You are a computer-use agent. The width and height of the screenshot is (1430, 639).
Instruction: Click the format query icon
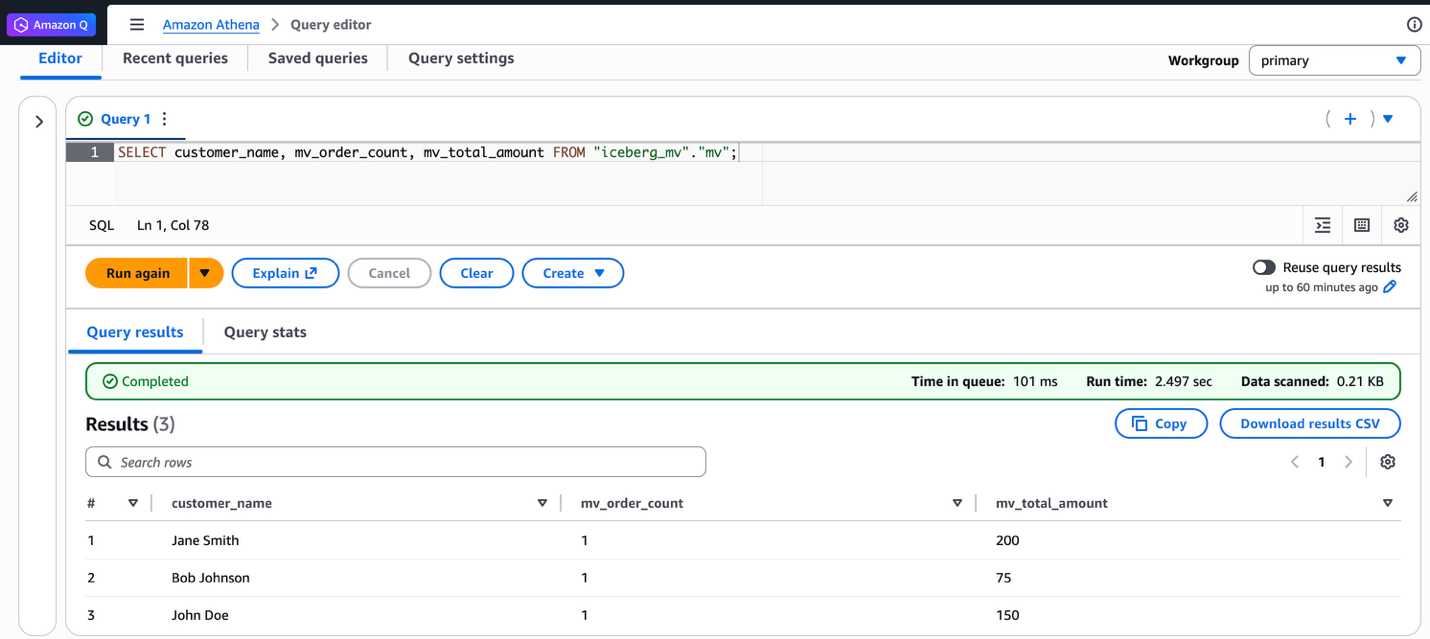[1322, 226]
